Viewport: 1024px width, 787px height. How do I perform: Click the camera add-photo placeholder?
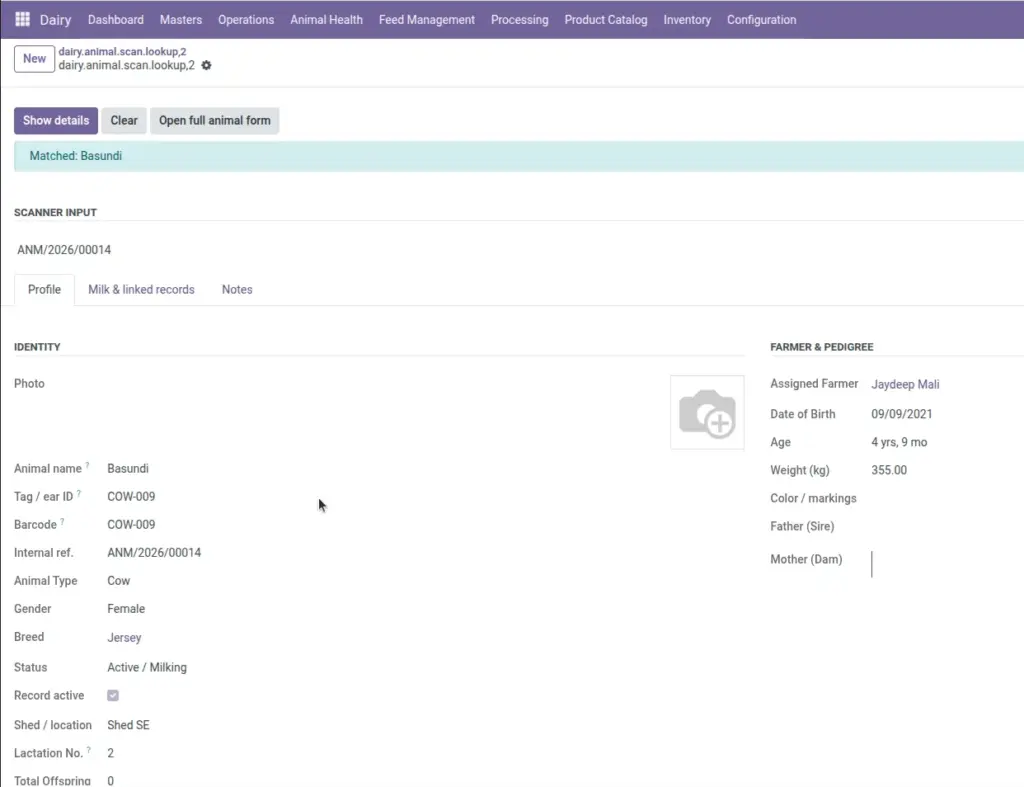click(x=707, y=412)
